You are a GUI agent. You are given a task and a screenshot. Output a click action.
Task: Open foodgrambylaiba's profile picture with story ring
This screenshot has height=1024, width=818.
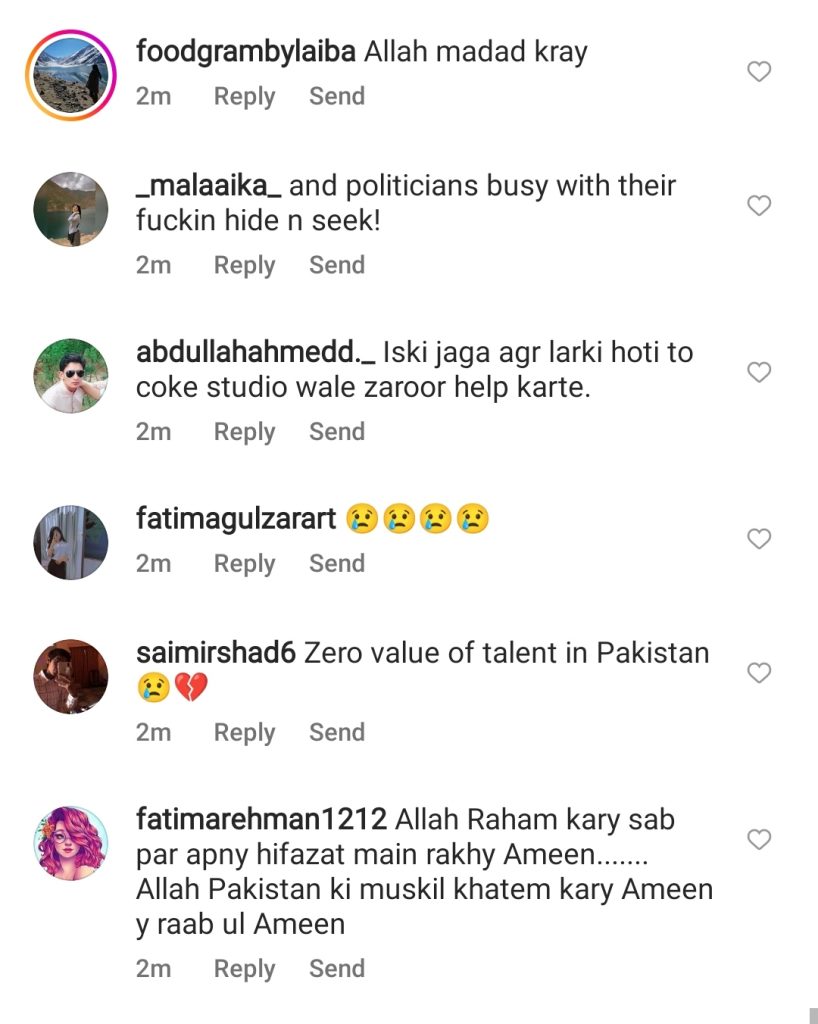71,75
